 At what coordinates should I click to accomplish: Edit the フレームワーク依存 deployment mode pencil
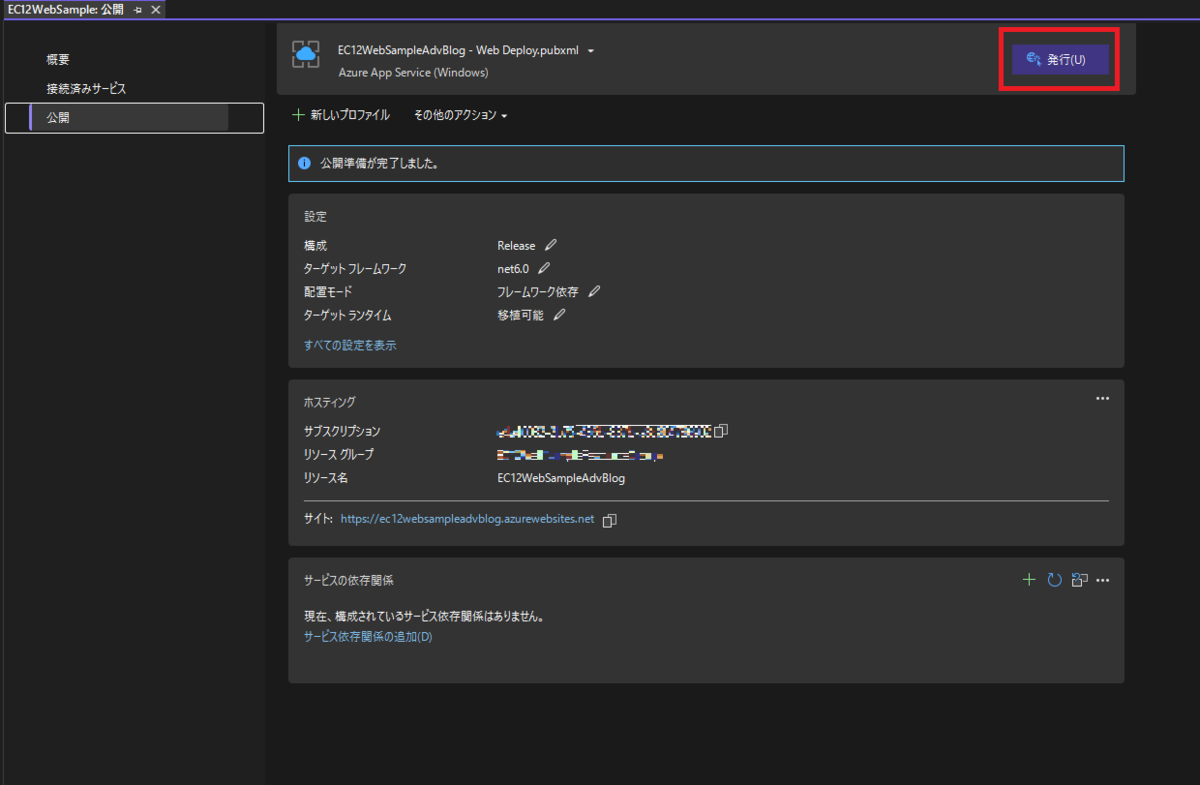(594, 291)
